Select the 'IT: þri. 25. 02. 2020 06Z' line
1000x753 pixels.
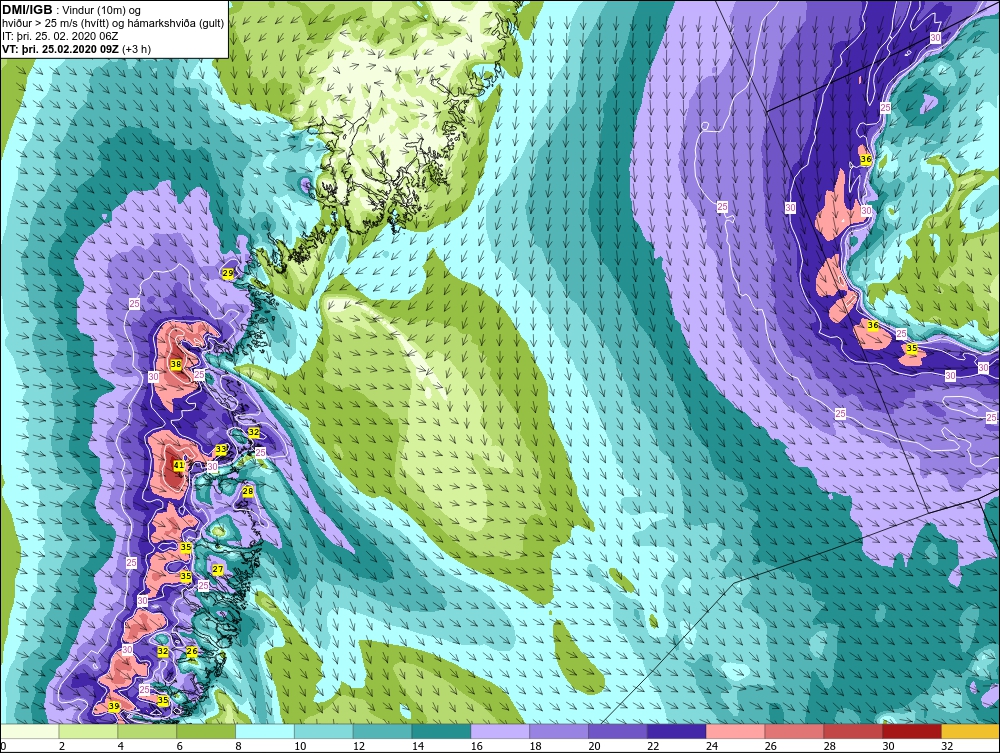click(x=59, y=36)
